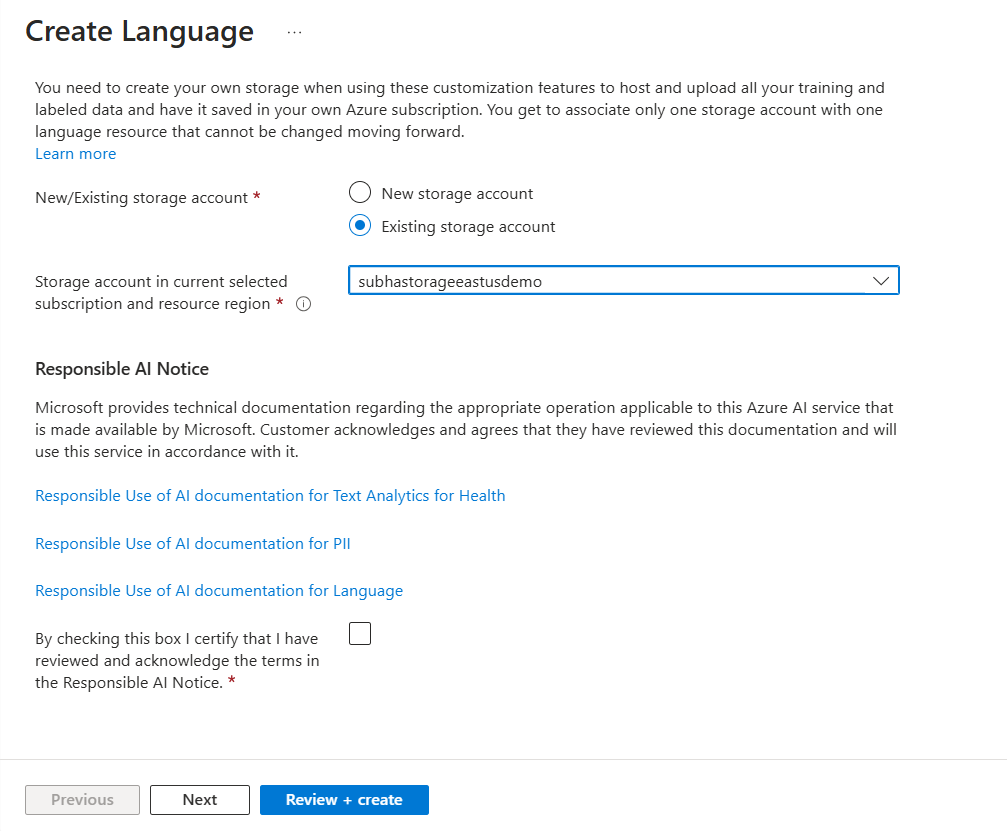Open Responsible Use of AI documentation for PII
Viewport: 1007px width, 831px height.
tap(192, 544)
